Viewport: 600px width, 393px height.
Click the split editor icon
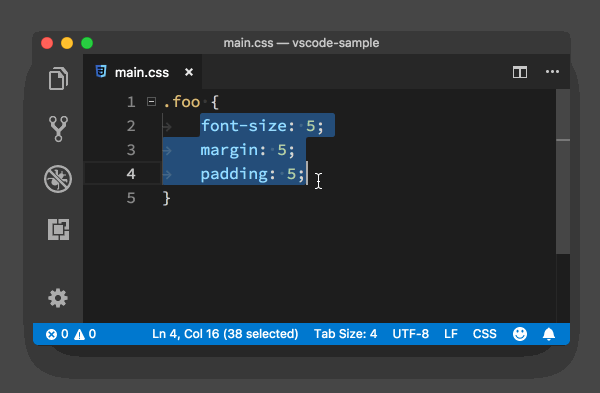pos(520,72)
